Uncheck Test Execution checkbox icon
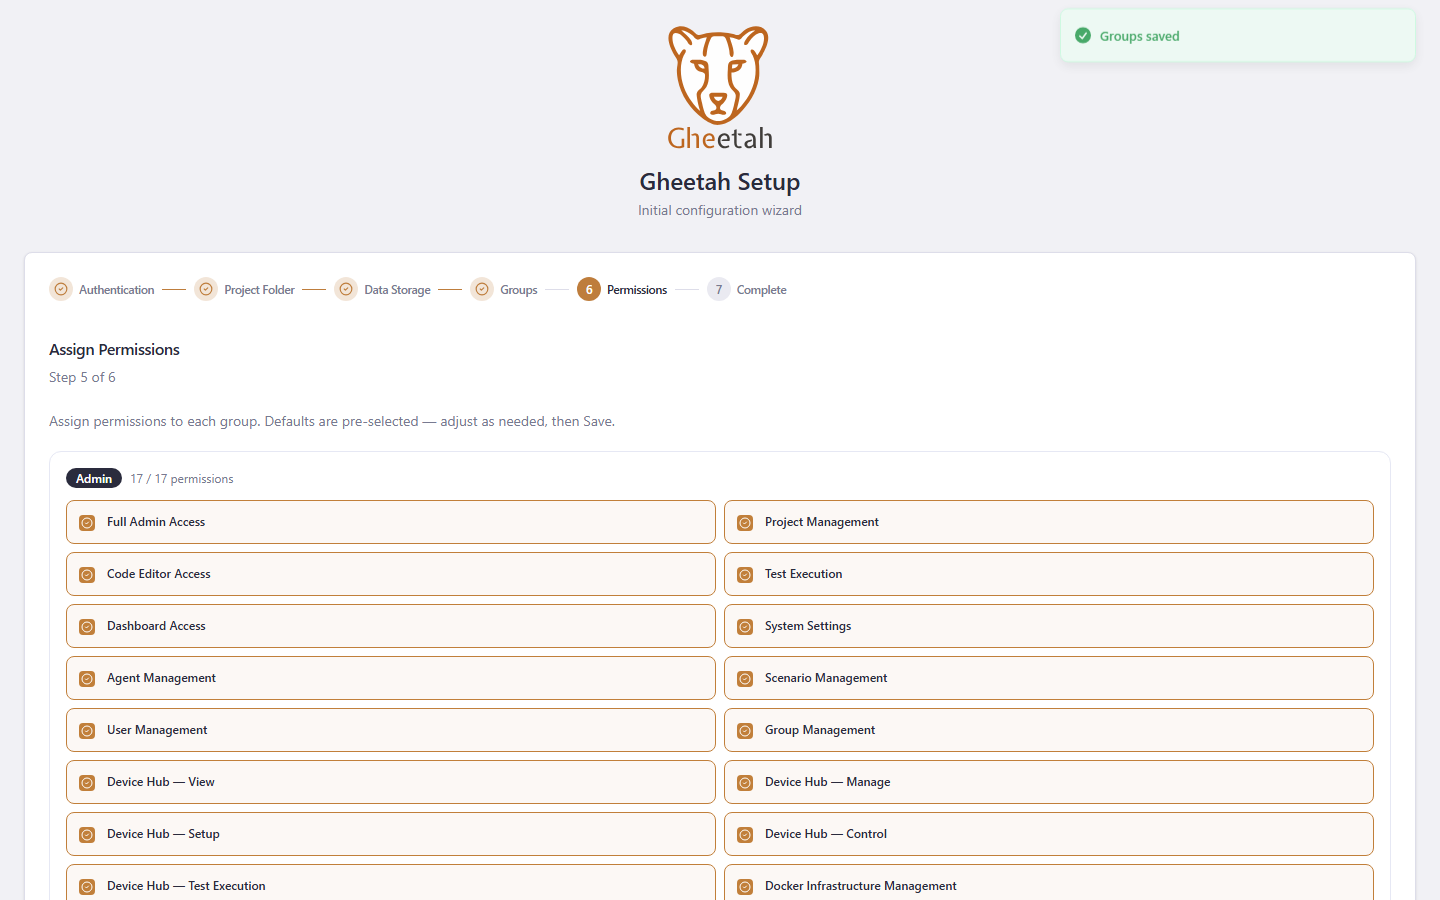Image resolution: width=1440 pixels, height=900 pixels. pyautogui.click(x=745, y=574)
